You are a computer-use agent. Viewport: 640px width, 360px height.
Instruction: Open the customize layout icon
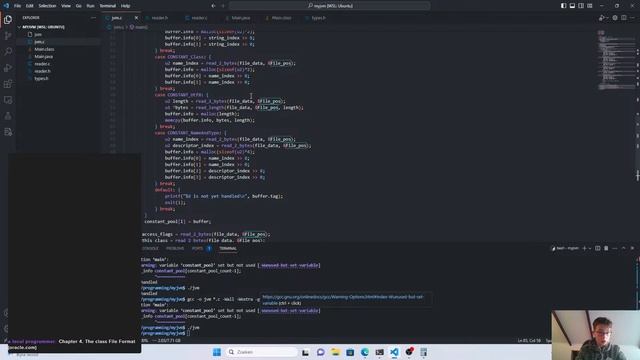coord(590,6)
